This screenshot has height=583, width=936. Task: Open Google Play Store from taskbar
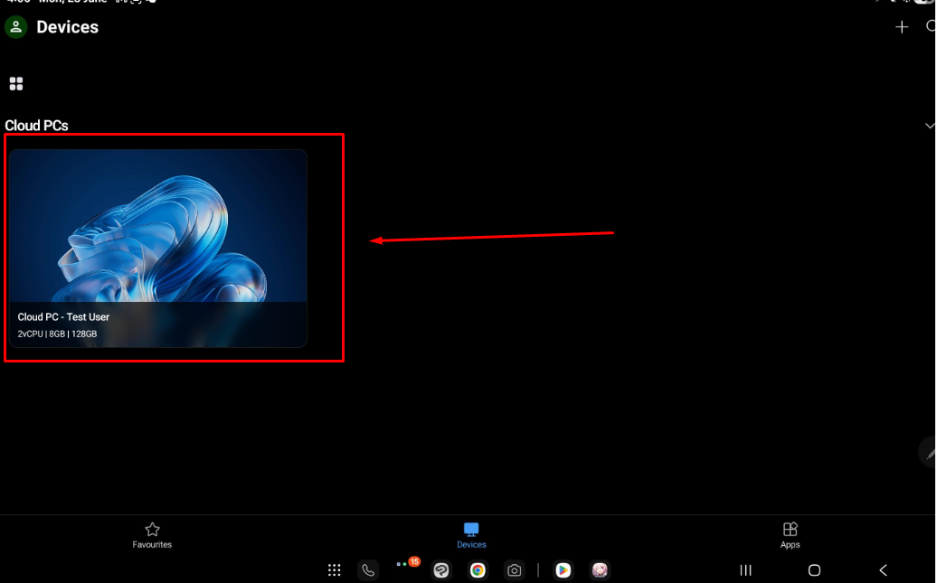click(563, 570)
